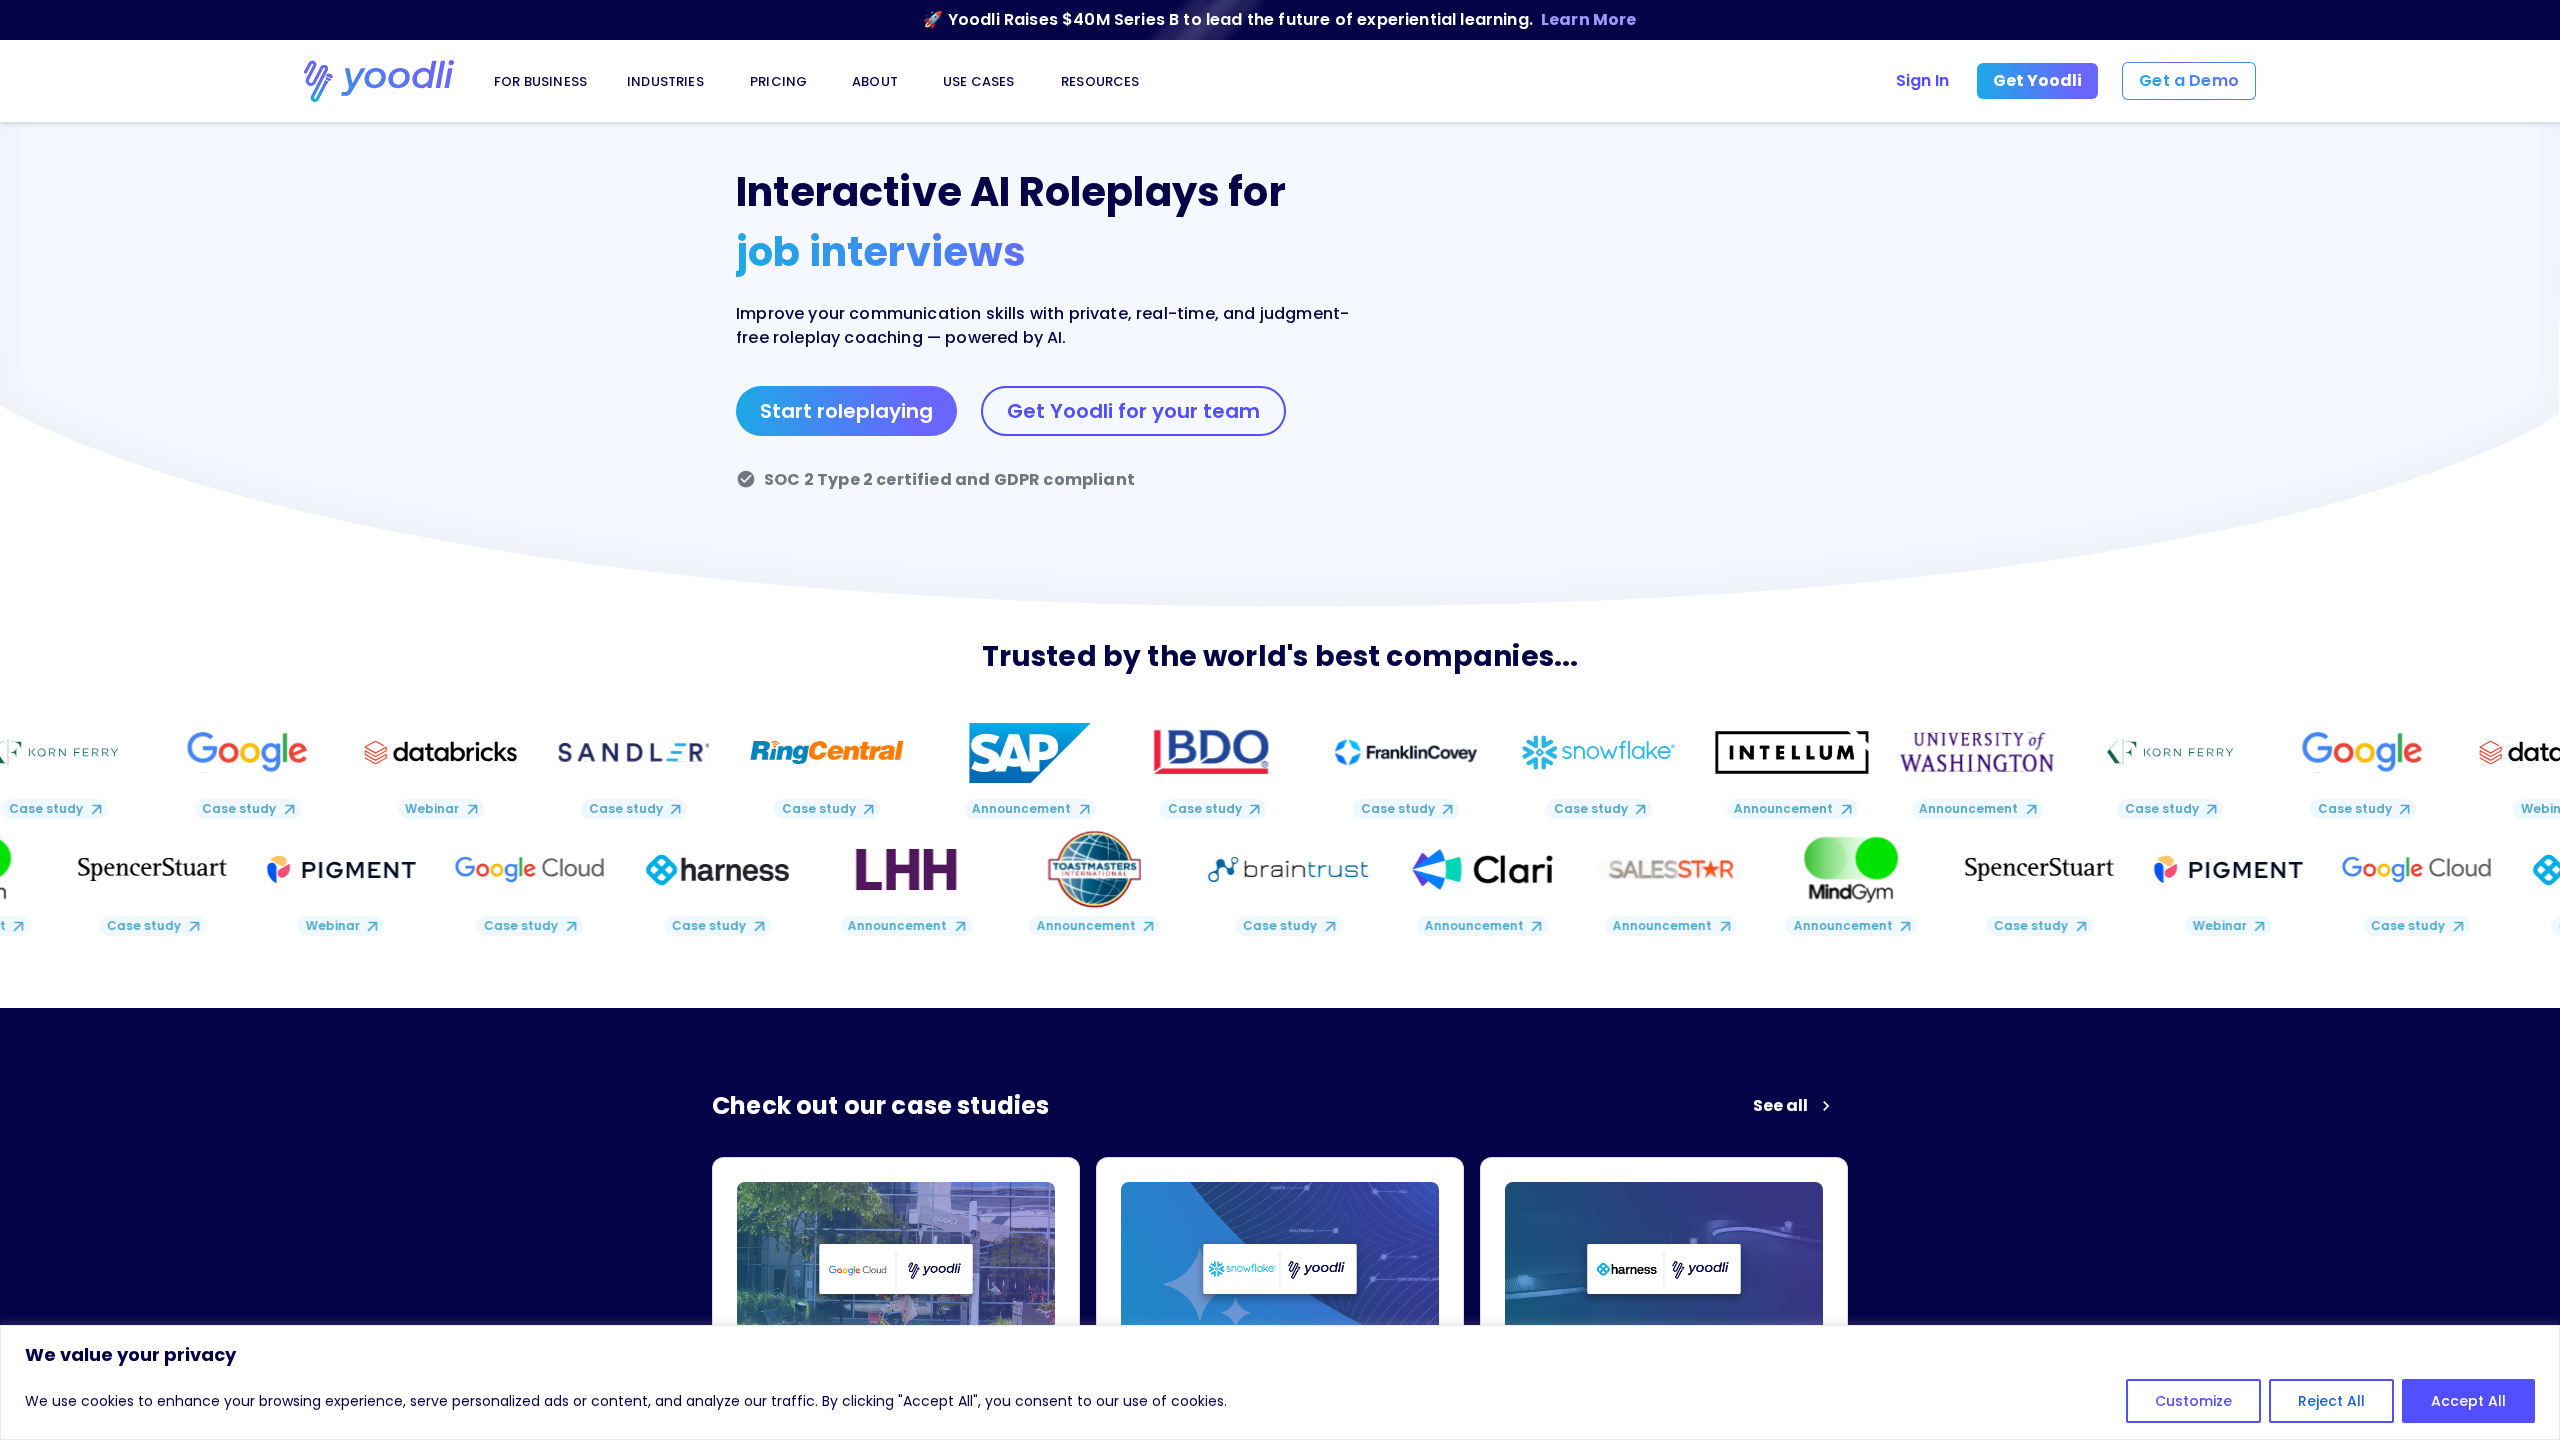Viewport: 2560px width, 1440px height.
Task: Click the BDO logo
Action: tap(1210, 751)
